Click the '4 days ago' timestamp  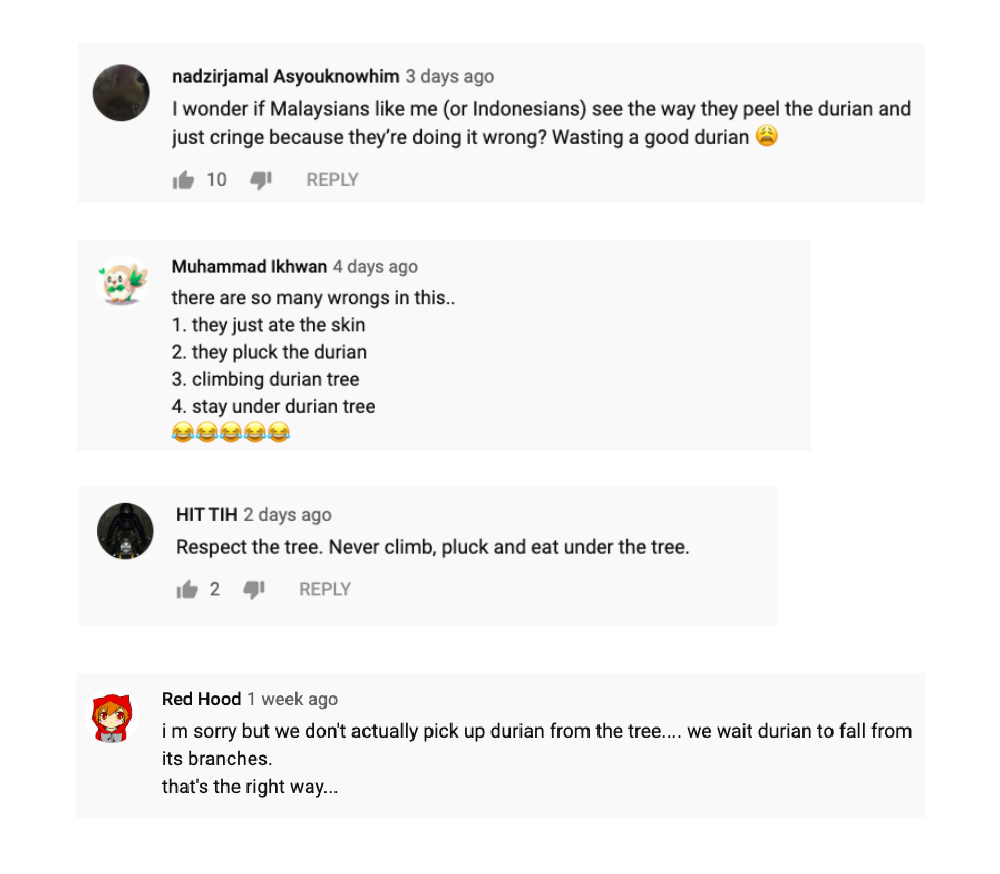coord(375,267)
